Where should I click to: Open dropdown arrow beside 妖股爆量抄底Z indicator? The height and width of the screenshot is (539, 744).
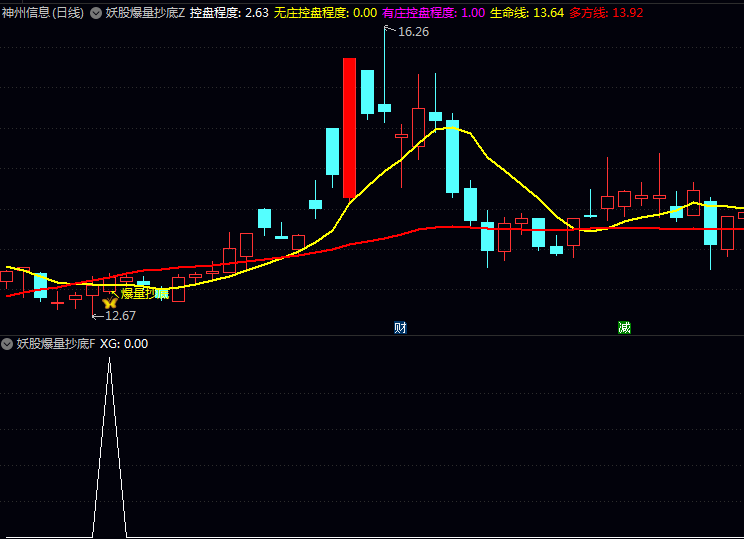pos(96,13)
